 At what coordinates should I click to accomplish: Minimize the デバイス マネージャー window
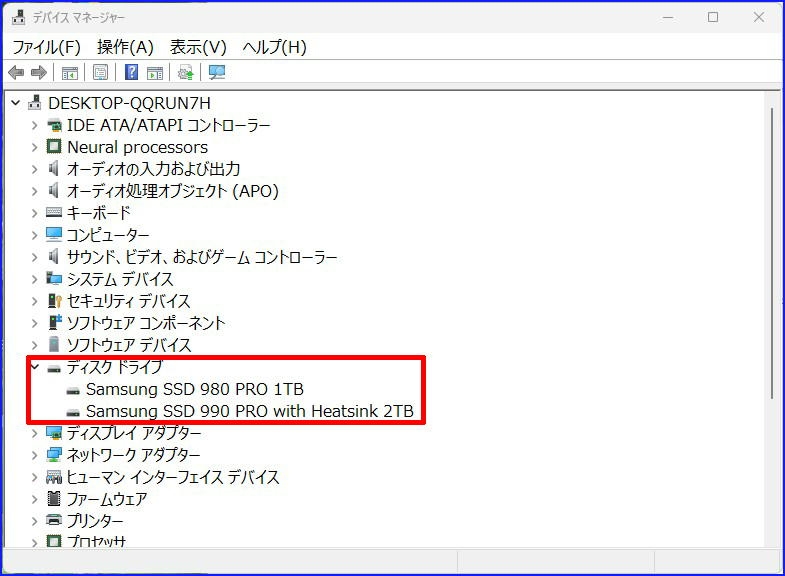(x=667, y=17)
